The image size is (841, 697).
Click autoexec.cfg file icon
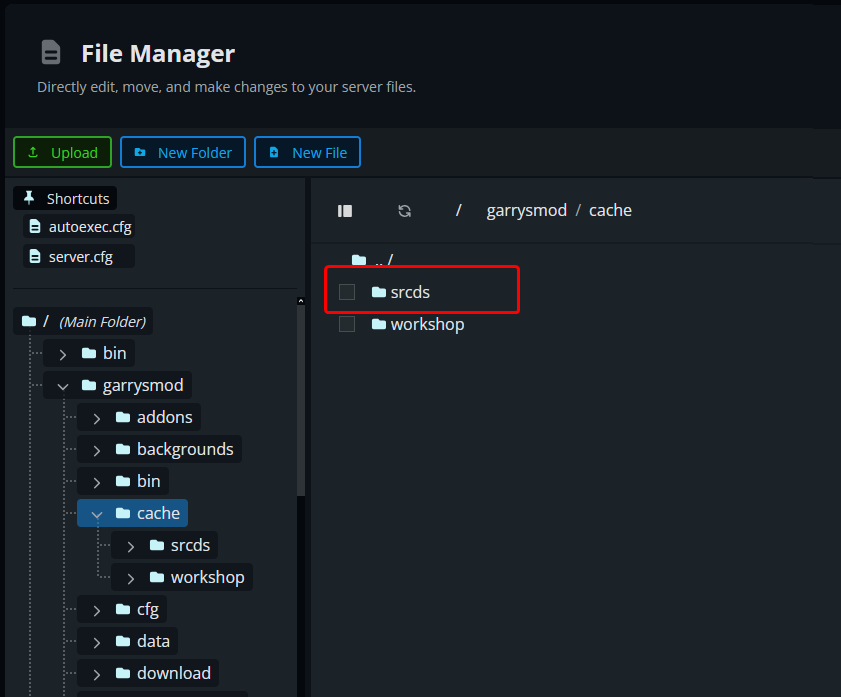click(35, 227)
